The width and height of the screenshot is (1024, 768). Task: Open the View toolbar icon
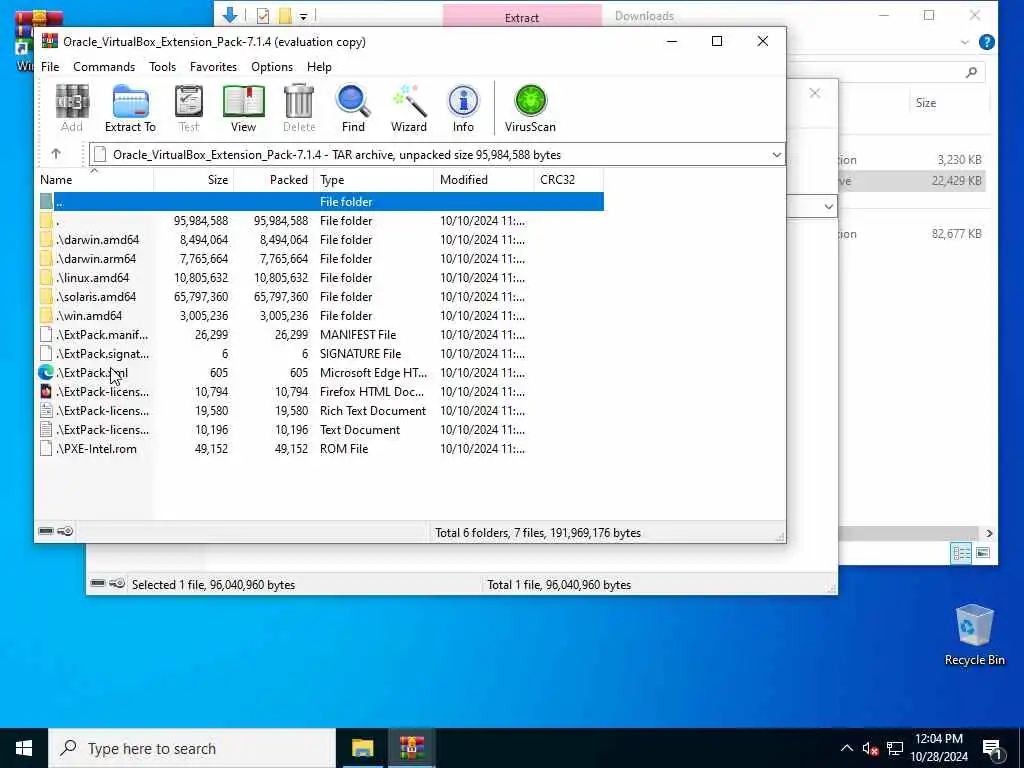point(244,108)
